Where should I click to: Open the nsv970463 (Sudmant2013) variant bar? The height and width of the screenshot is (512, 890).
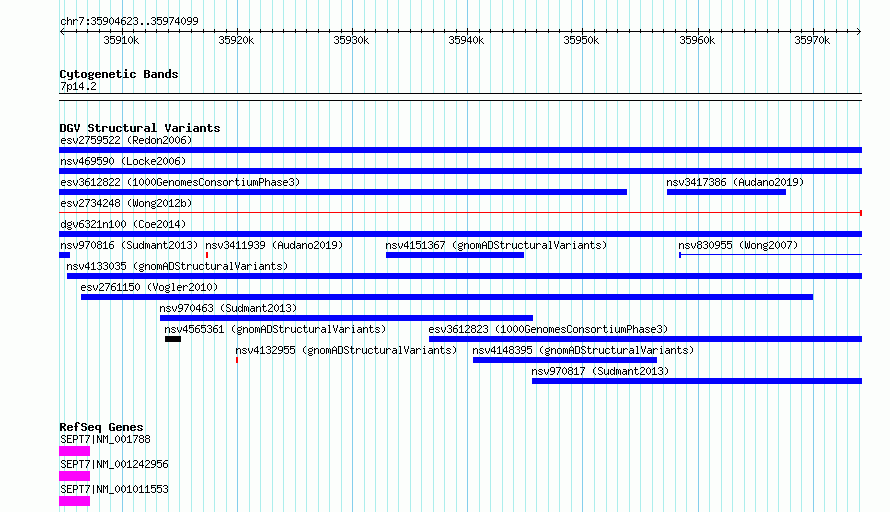point(346,318)
